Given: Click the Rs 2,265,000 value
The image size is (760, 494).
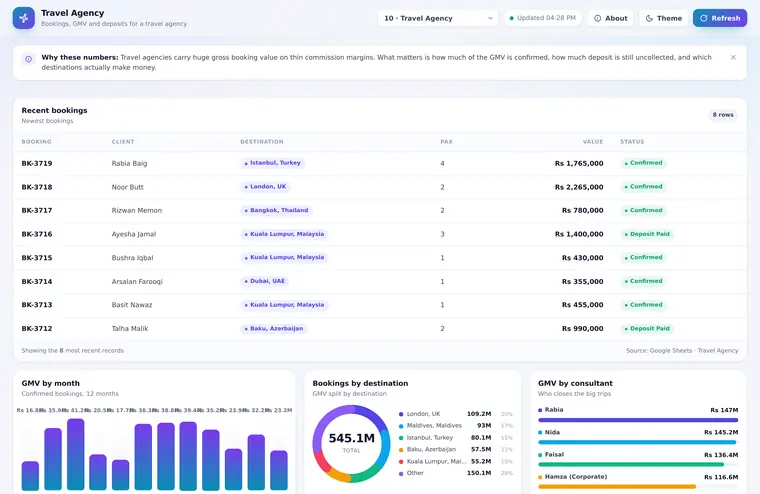Looking at the screenshot, I should pos(579,187).
